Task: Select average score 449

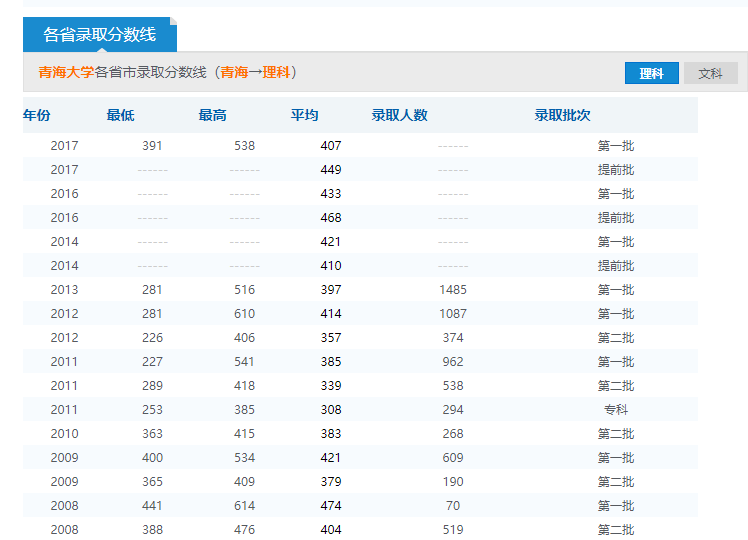Action: 331,169
